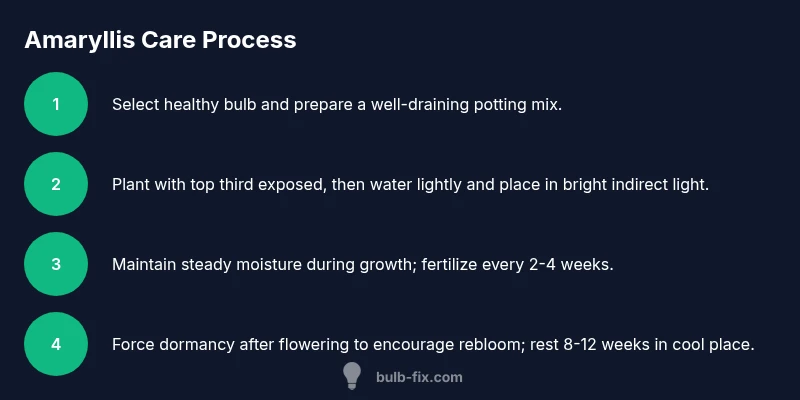Viewport: 800px width, 400px height.
Task: Tap the green step 4 circle
Action: coord(56,344)
